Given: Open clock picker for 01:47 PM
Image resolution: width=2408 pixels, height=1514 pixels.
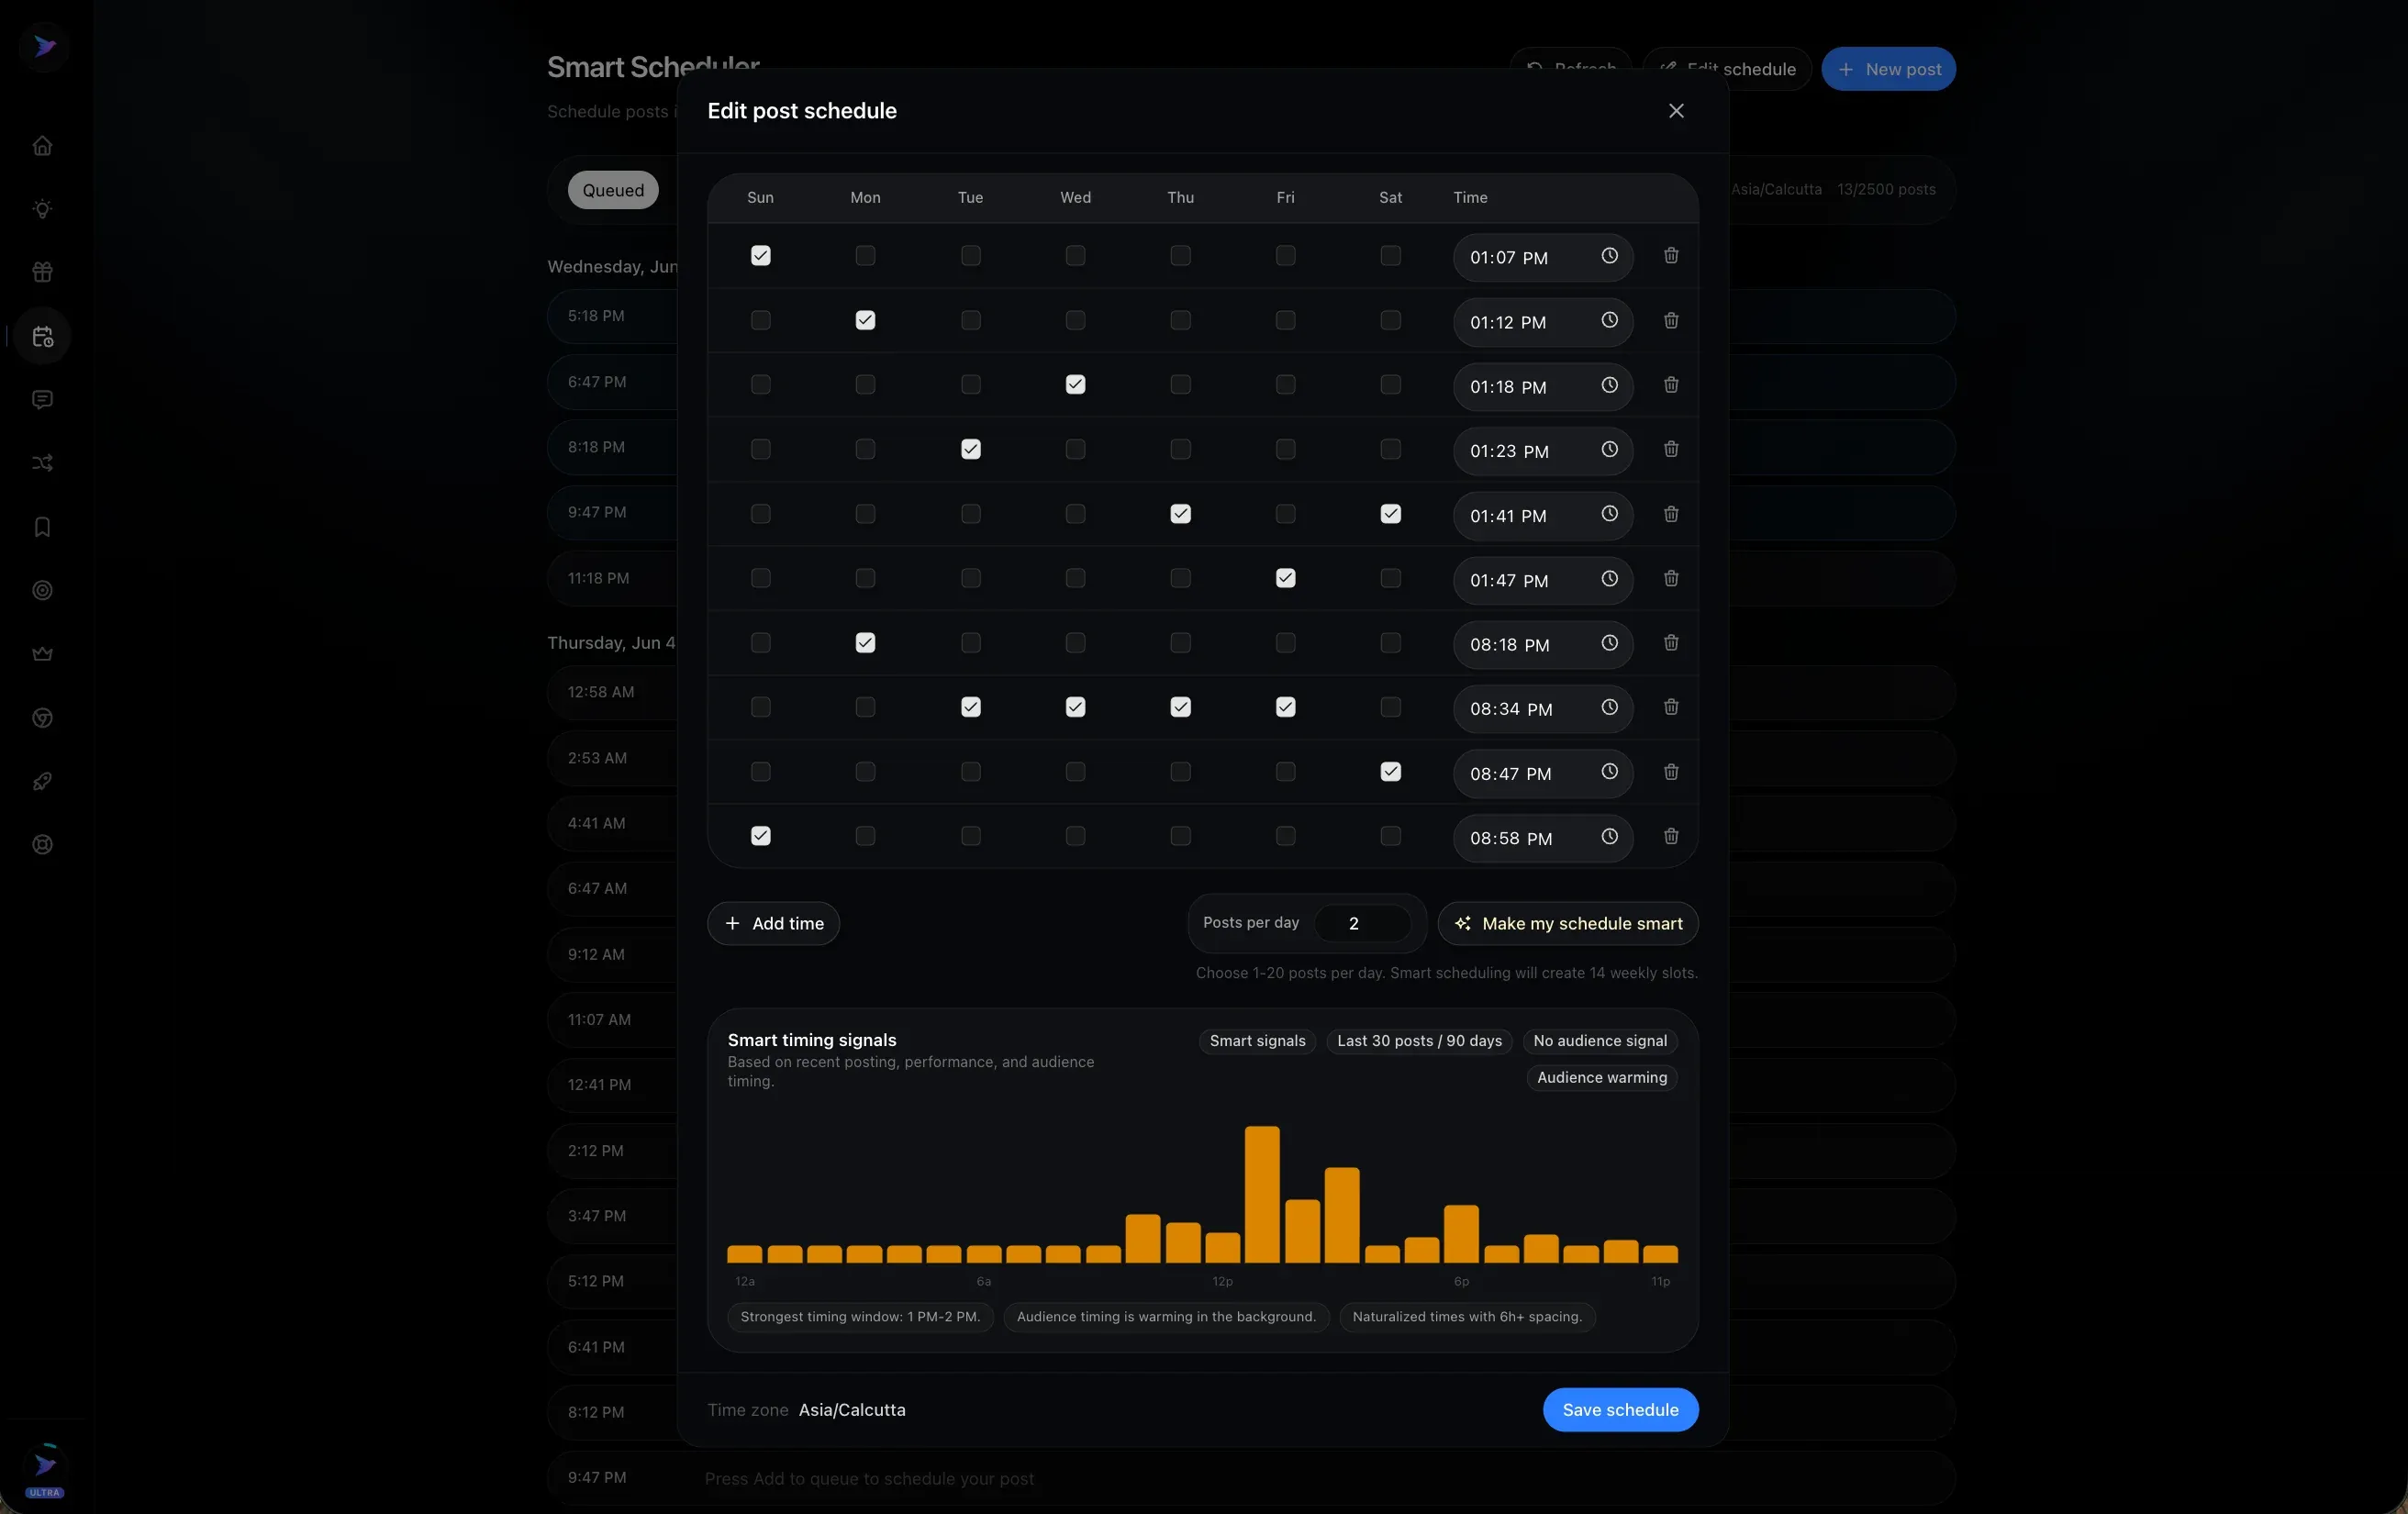Looking at the screenshot, I should (x=1609, y=579).
